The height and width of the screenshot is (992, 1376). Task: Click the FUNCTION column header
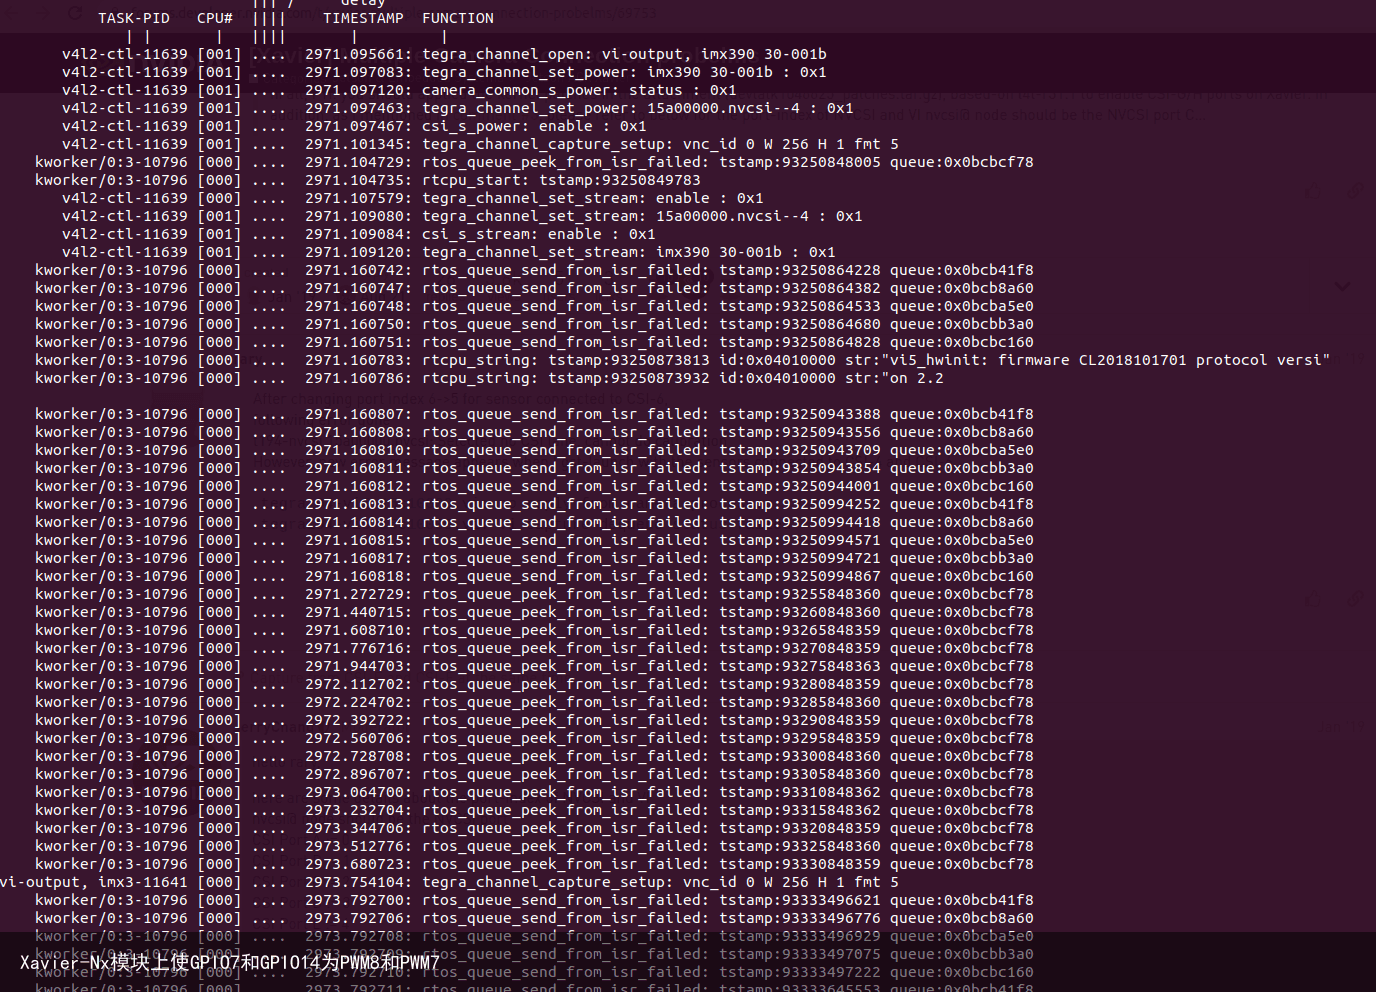pos(458,18)
